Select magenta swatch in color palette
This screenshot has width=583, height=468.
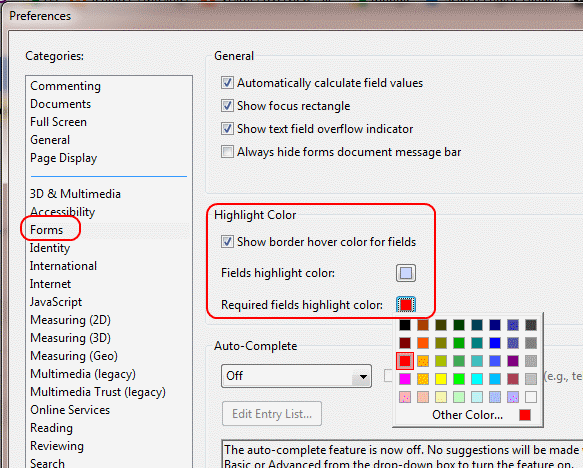405,379
